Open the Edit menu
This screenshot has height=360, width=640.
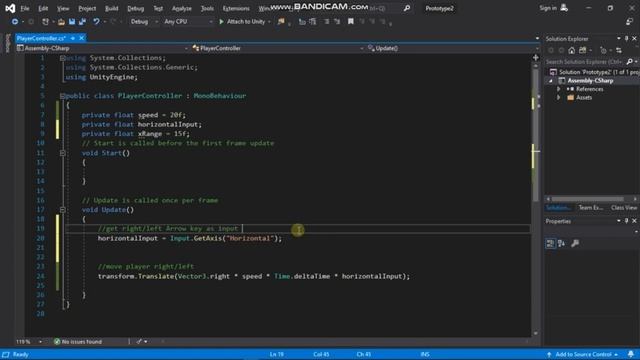click(x=43, y=8)
